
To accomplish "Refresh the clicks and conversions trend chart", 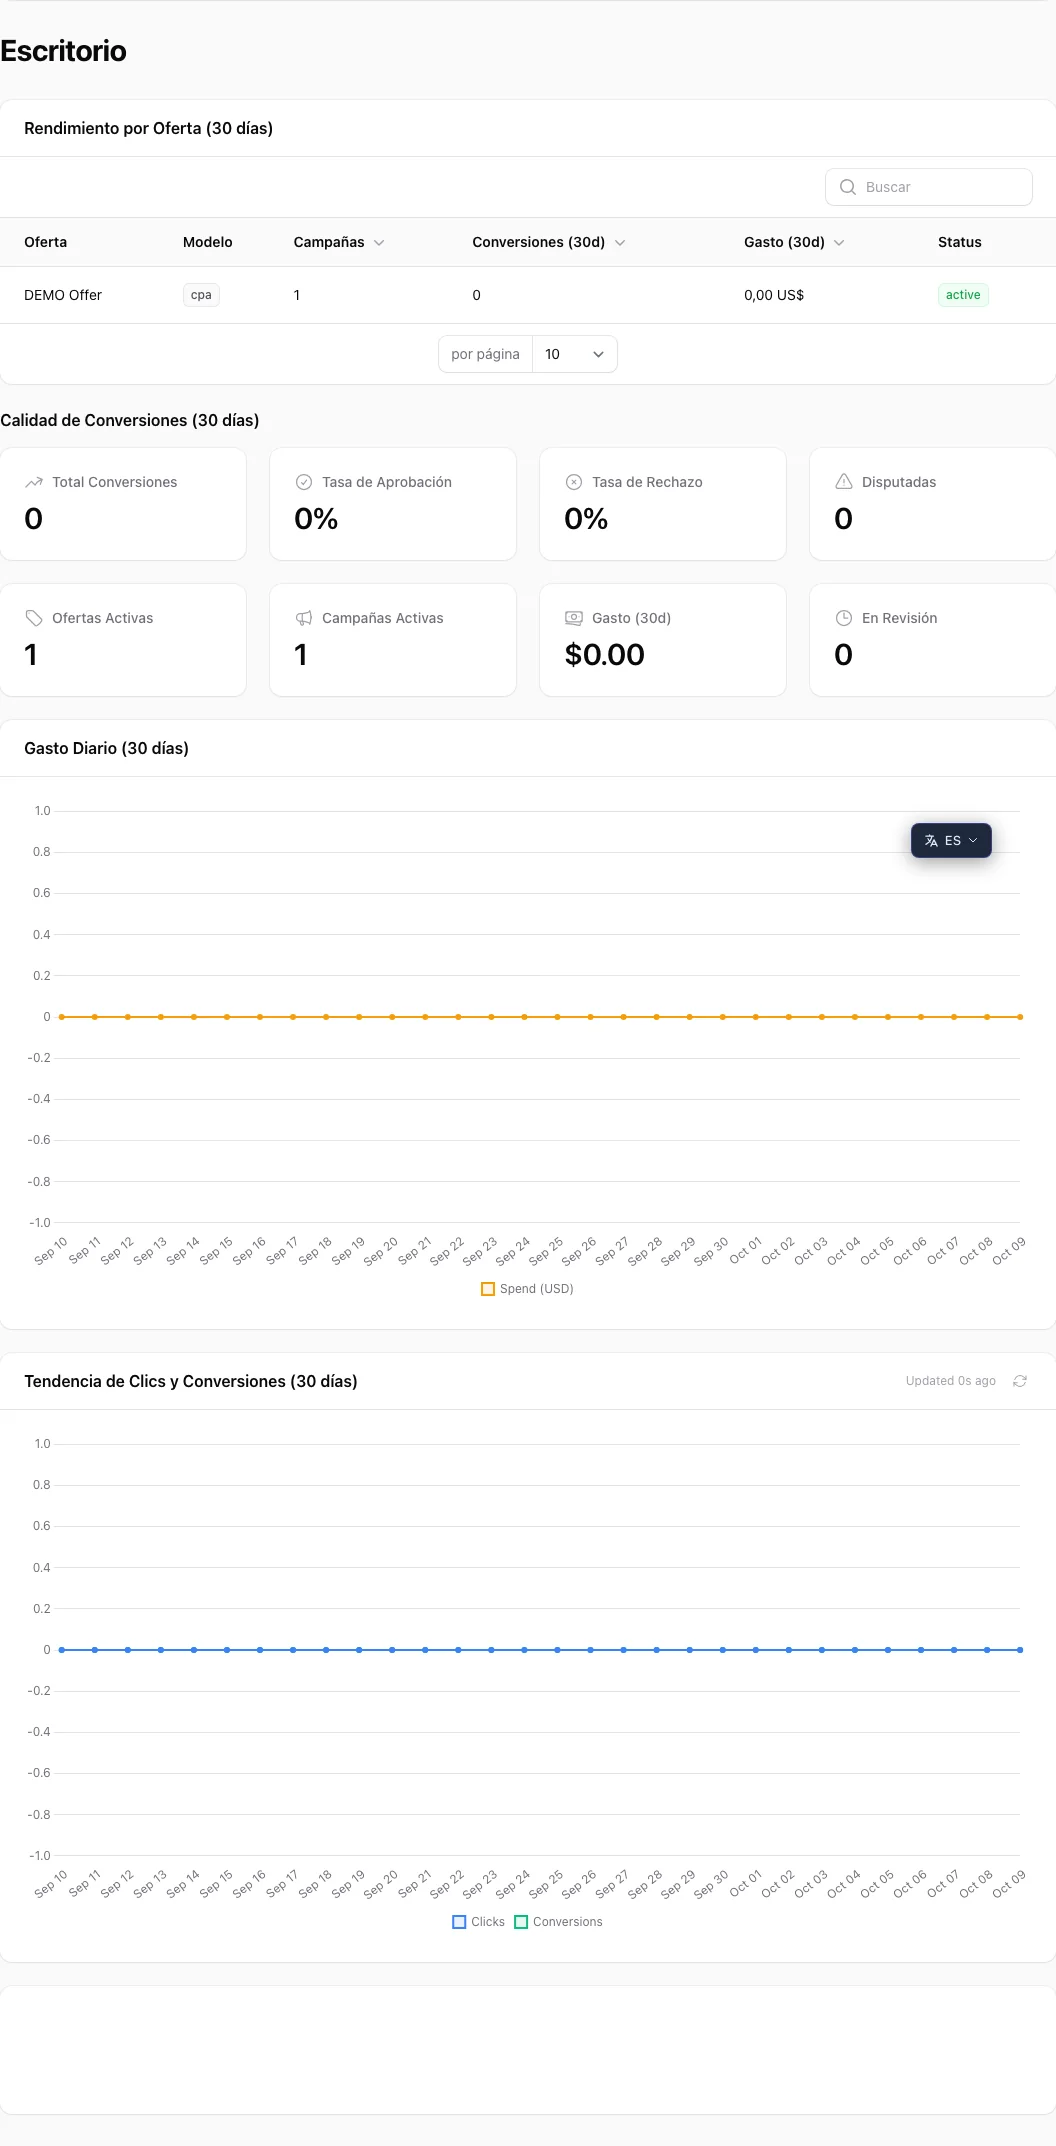I will (1020, 1381).
